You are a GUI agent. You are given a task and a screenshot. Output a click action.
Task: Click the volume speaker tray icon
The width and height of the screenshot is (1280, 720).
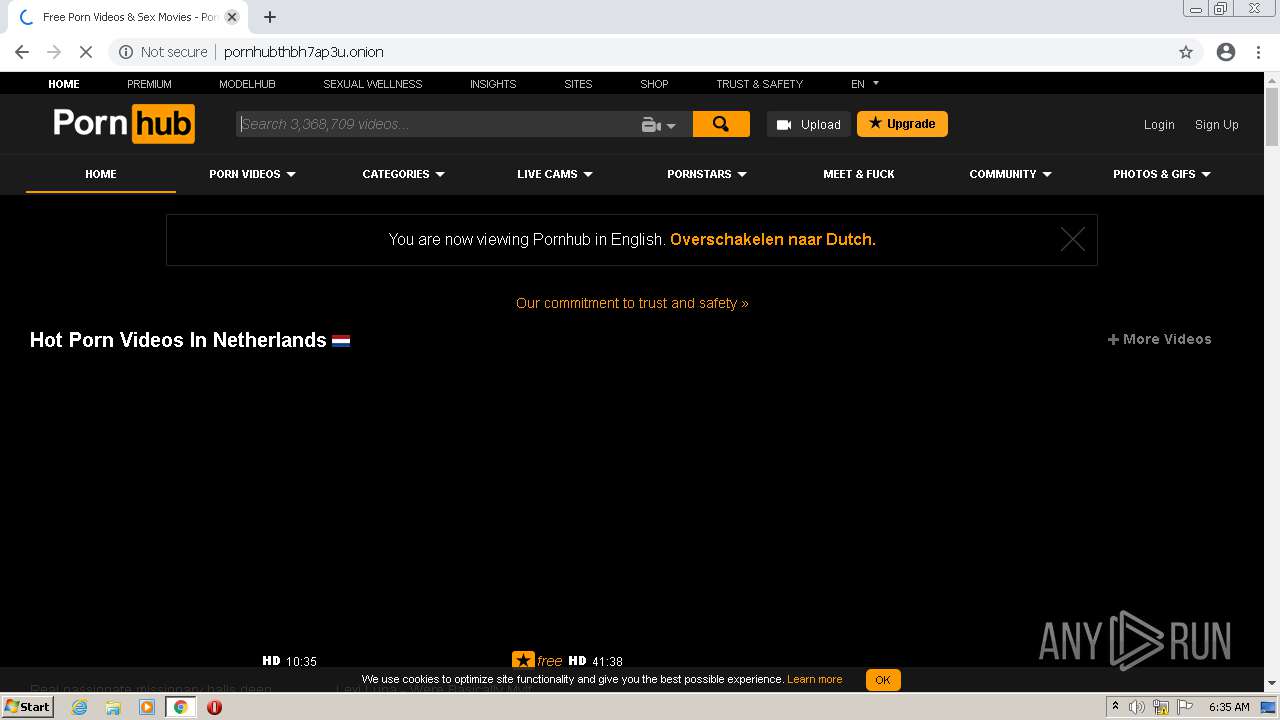(1137, 707)
